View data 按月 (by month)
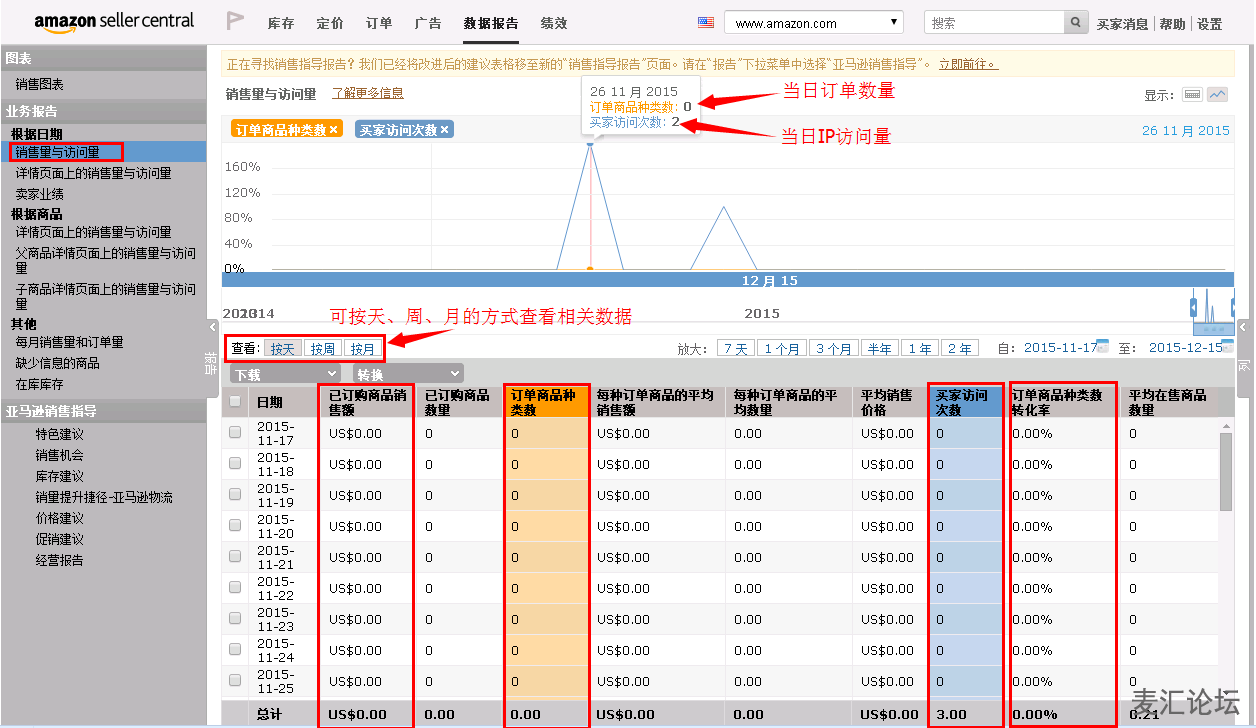 tap(362, 348)
